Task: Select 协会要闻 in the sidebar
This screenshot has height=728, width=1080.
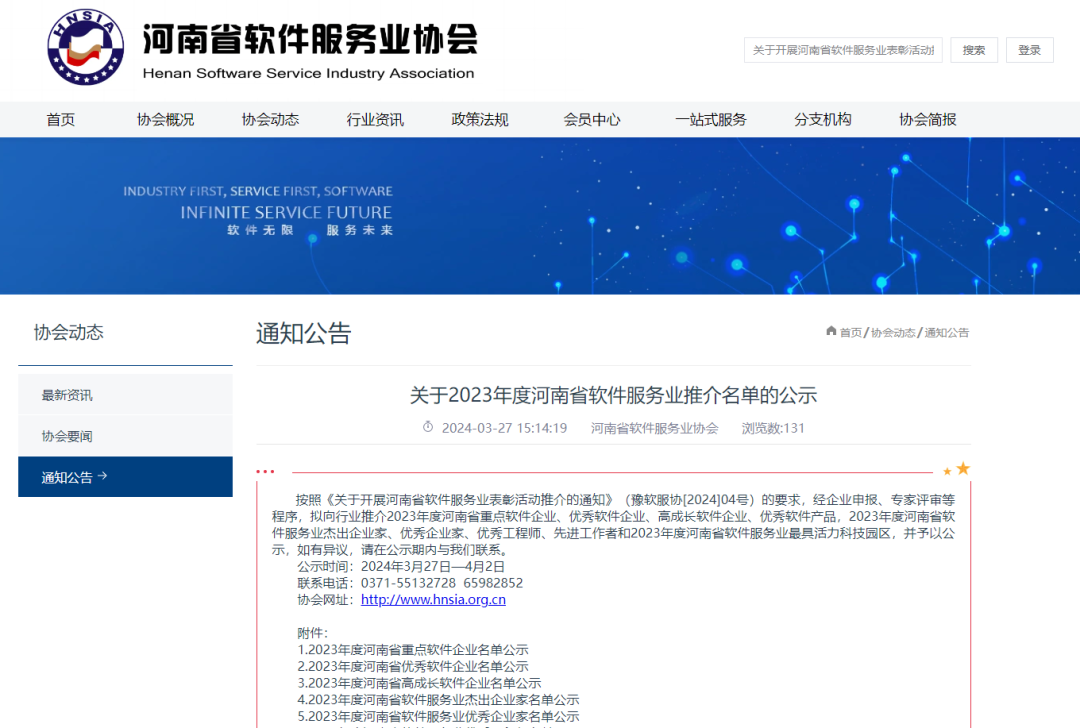Action: coord(67,436)
